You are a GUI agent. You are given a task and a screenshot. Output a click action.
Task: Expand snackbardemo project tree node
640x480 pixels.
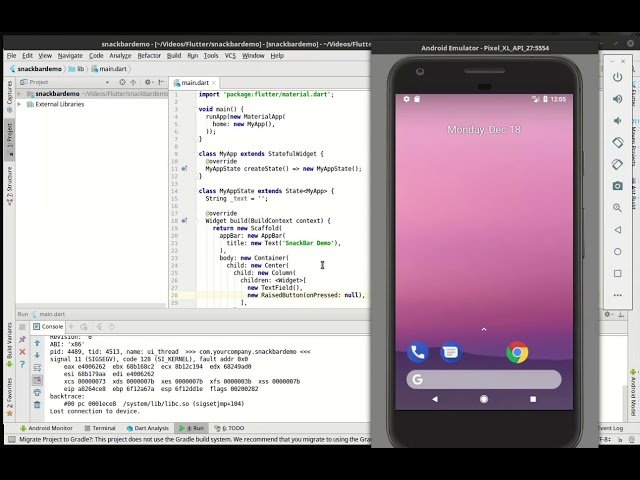(x=19, y=94)
